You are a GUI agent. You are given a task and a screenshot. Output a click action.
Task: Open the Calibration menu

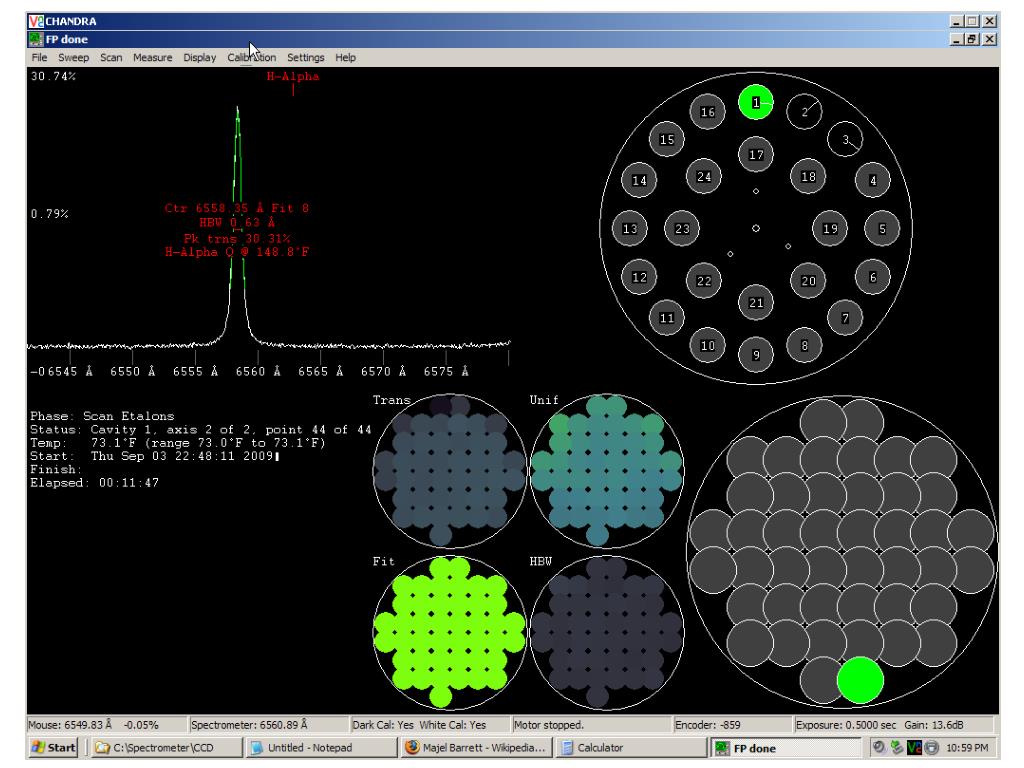coord(251,57)
